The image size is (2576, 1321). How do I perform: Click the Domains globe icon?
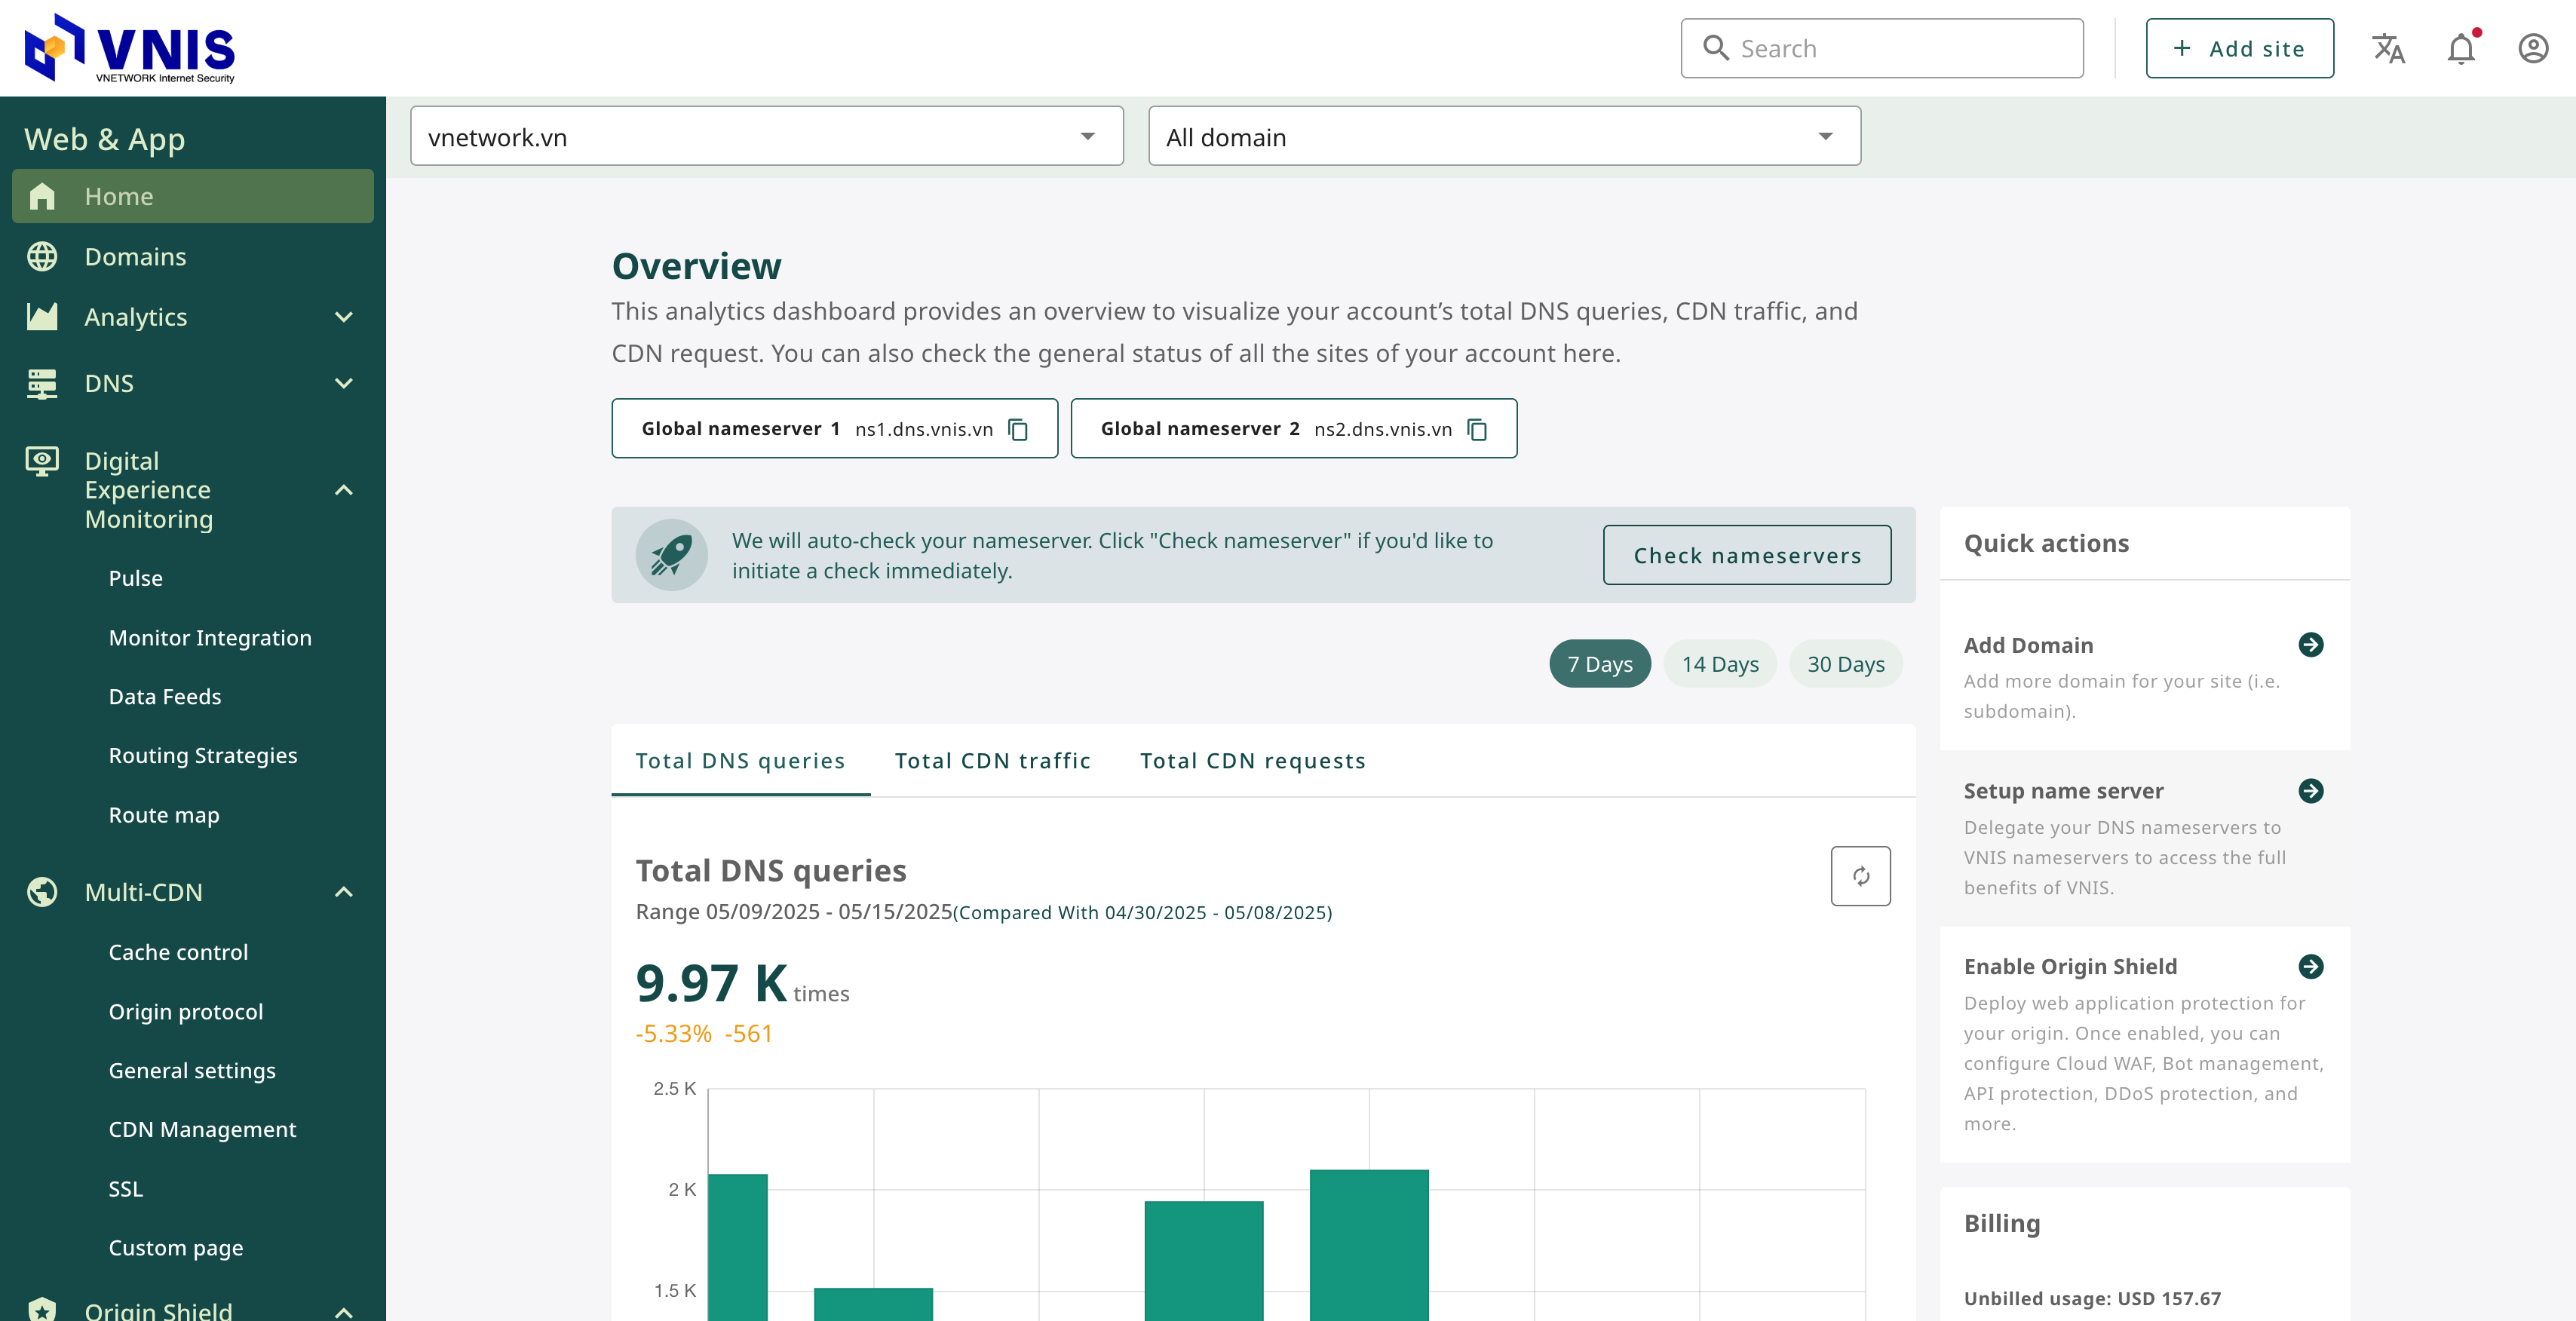42,257
